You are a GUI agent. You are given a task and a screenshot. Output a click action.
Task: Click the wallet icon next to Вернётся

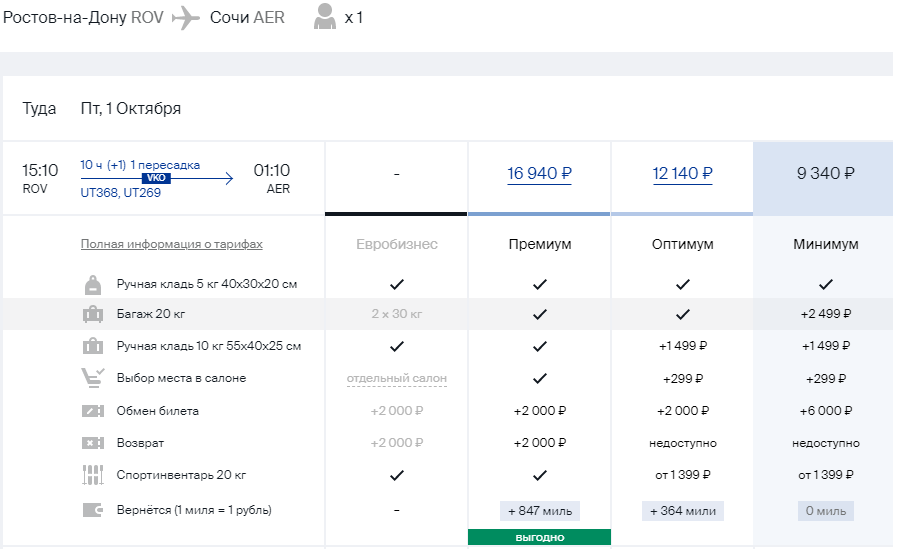pyautogui.click(x=93, y=510)
